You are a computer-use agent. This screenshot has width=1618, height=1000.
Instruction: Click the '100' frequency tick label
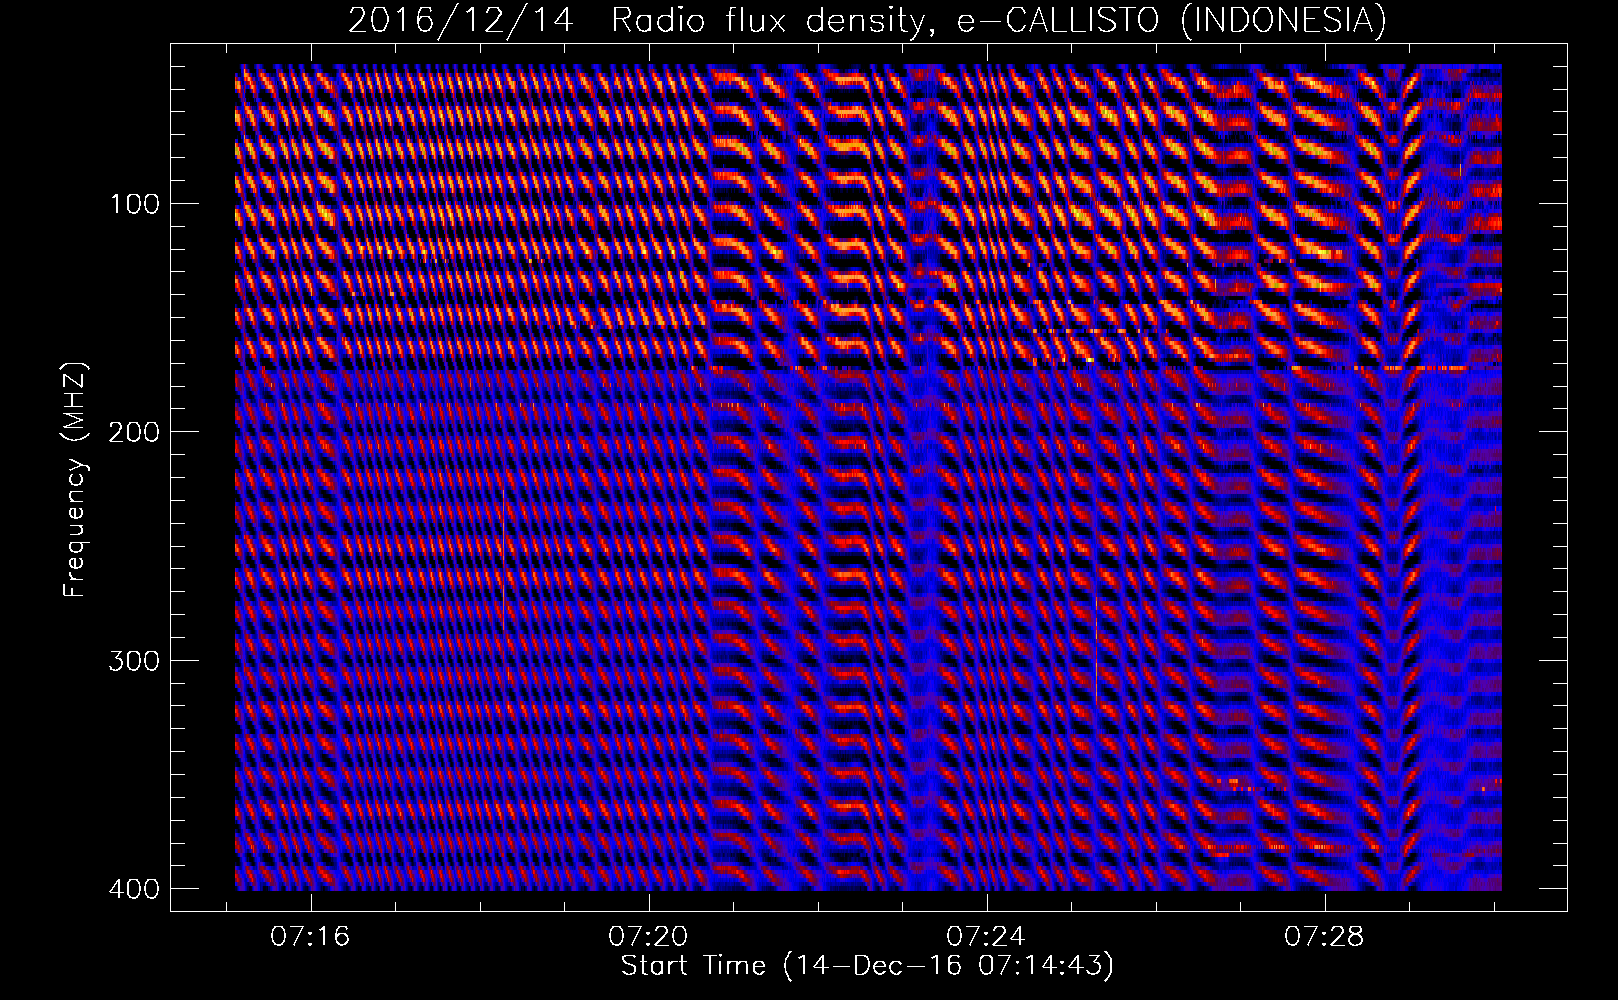(133, 204)
